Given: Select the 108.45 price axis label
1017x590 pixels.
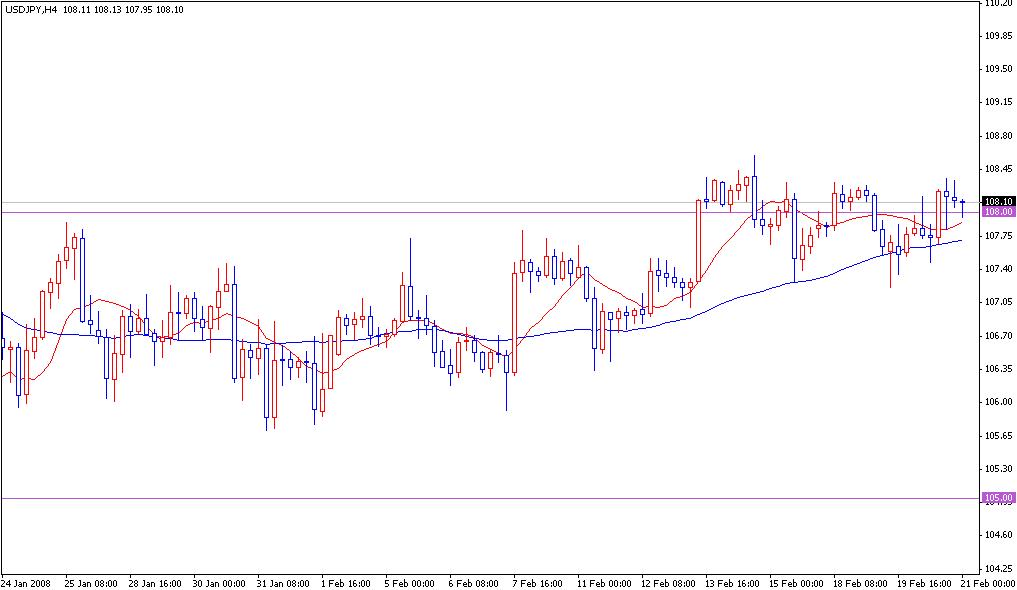Looking at the screenshot, I should (x=999, y=169).
